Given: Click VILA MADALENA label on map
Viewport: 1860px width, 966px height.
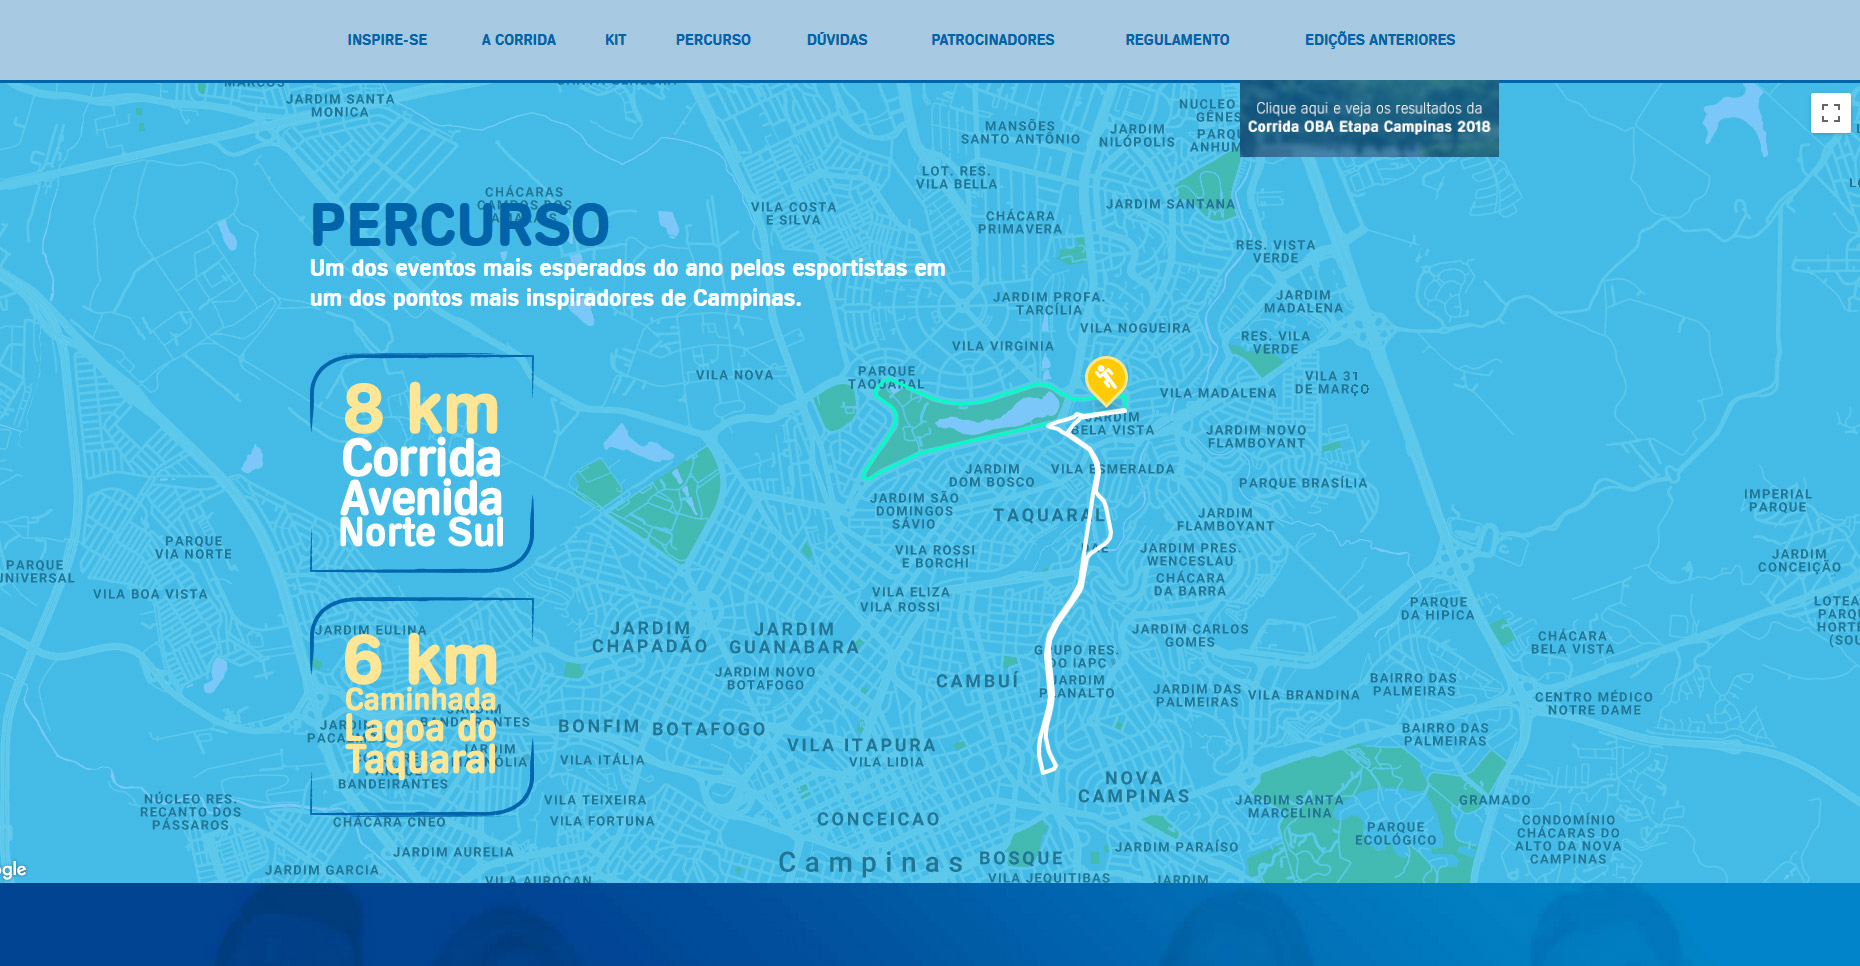Looking at the screenshot, I should 1218,393.
